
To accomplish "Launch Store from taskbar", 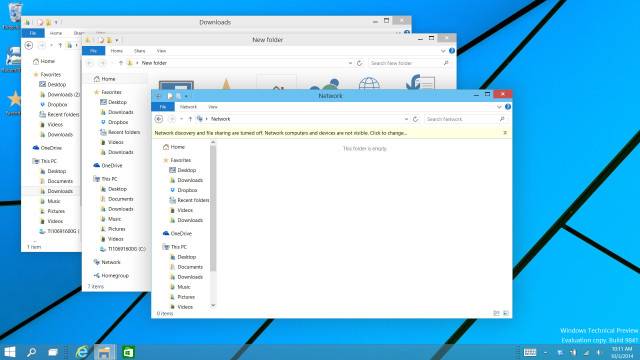I will (x=128, y=352).
